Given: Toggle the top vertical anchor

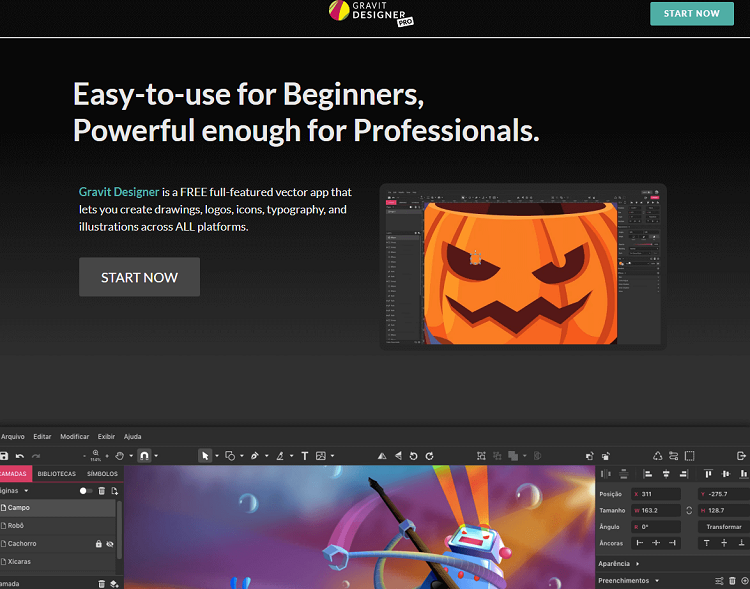Looking at the screenshot, I should (x=706, y=543).
